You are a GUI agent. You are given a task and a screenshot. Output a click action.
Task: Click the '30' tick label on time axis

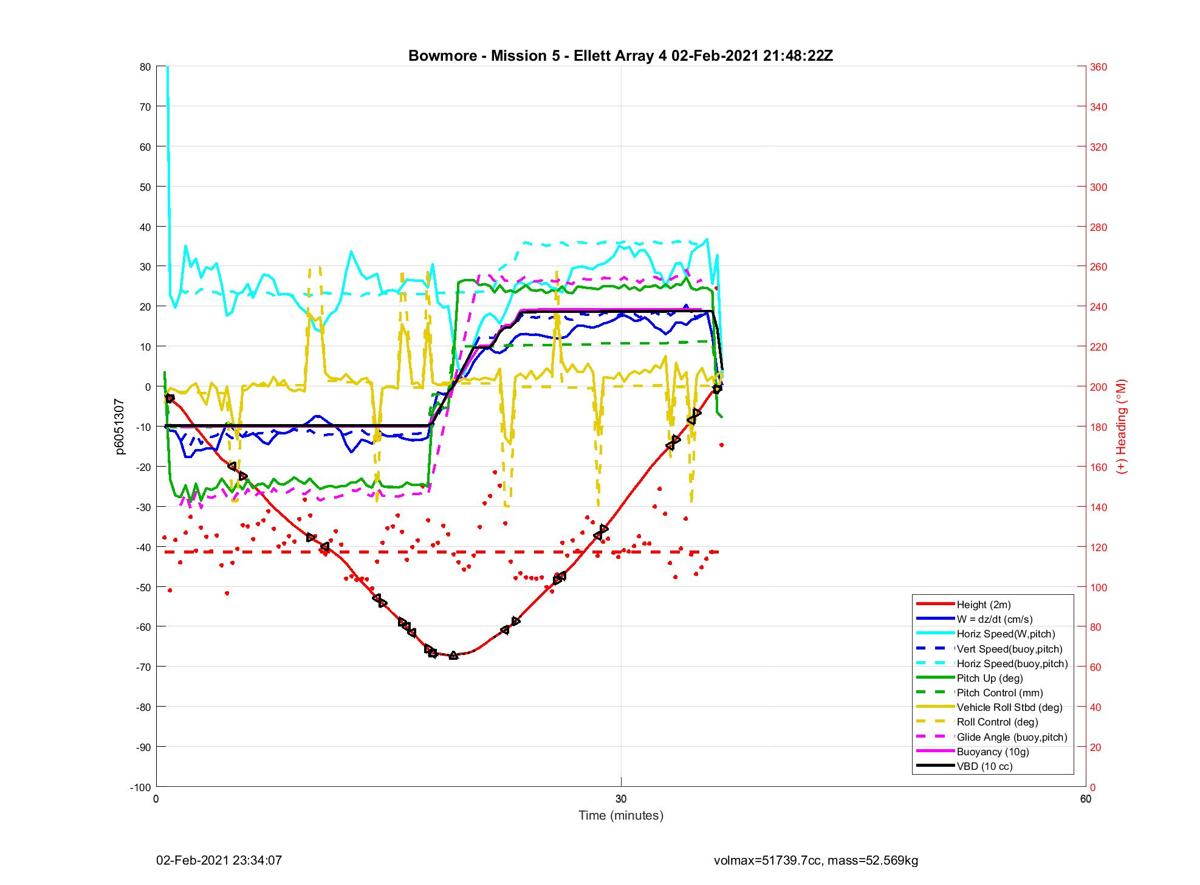coord(621,799)
